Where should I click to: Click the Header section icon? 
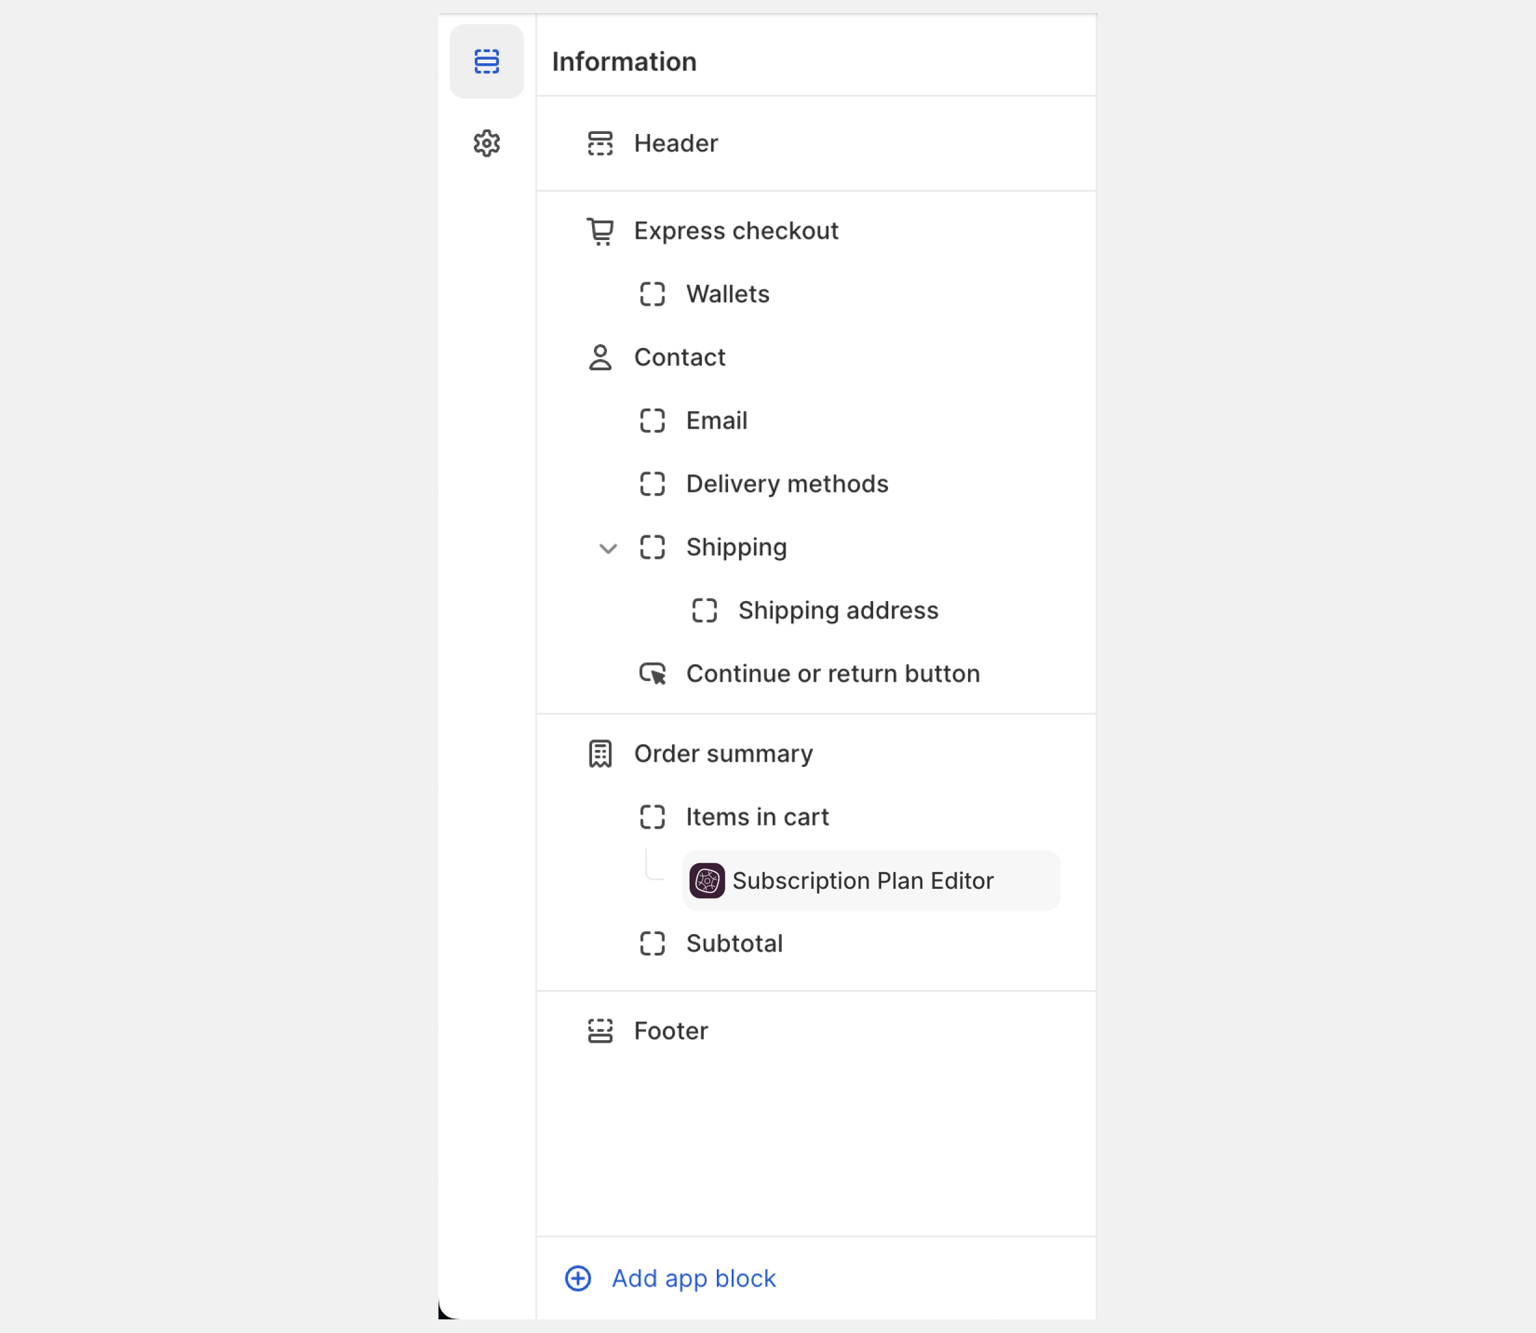click(x=600, y=143)
